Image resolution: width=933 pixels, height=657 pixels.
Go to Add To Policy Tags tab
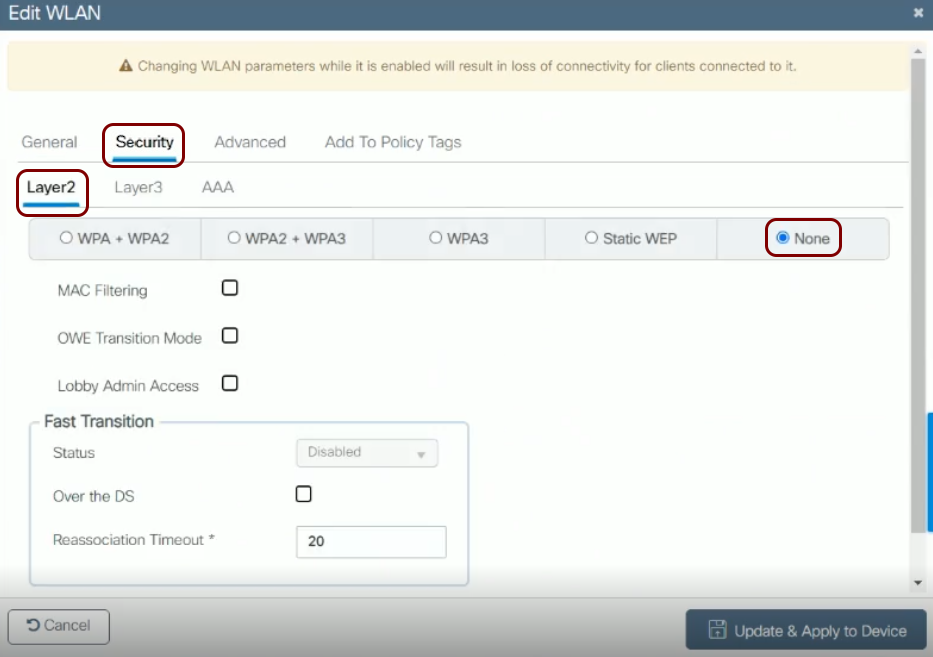coord(393,142)
